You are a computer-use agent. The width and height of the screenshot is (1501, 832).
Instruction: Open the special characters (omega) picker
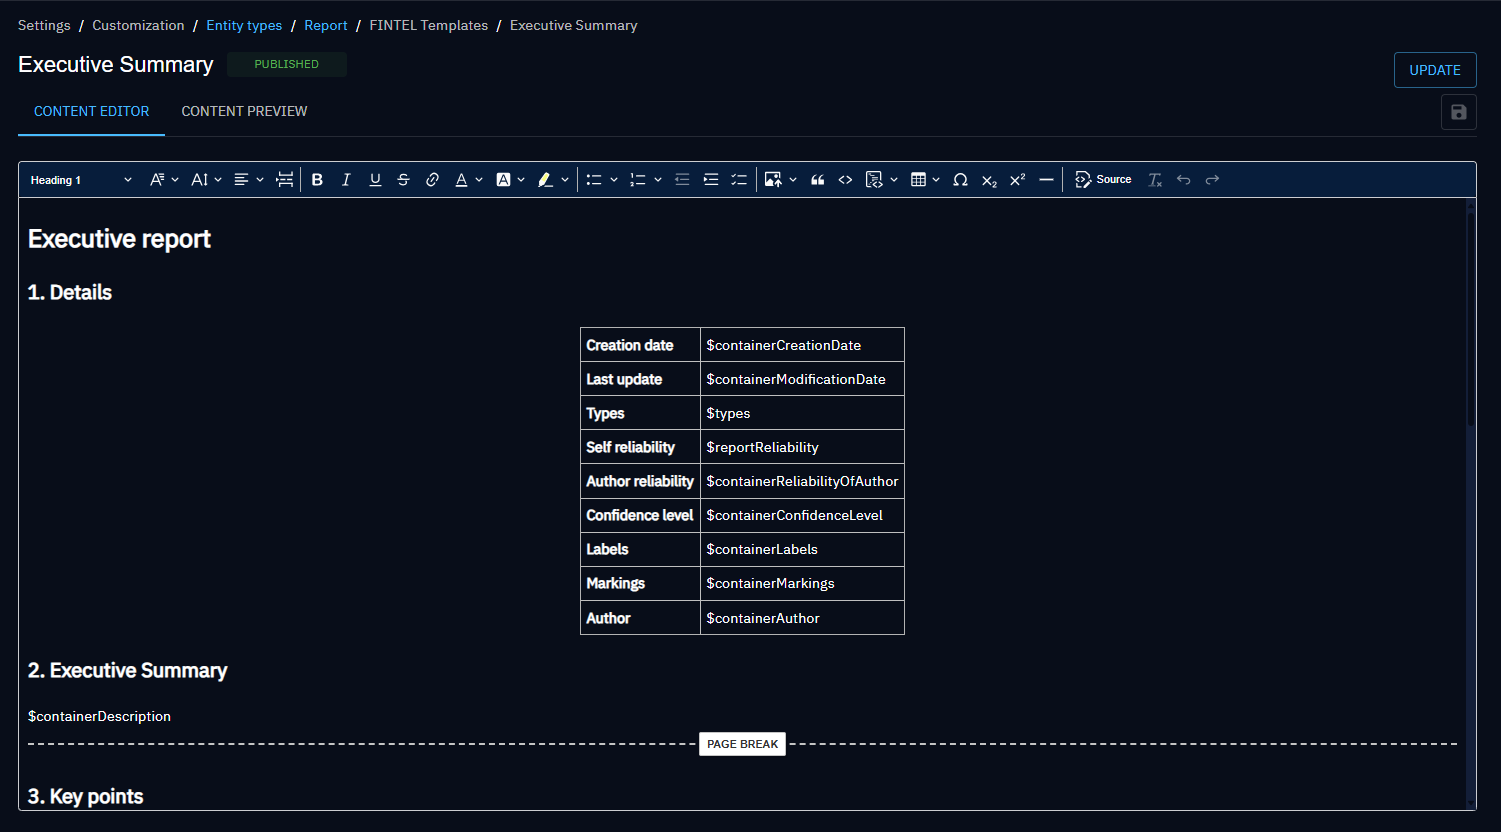[960, 180]
